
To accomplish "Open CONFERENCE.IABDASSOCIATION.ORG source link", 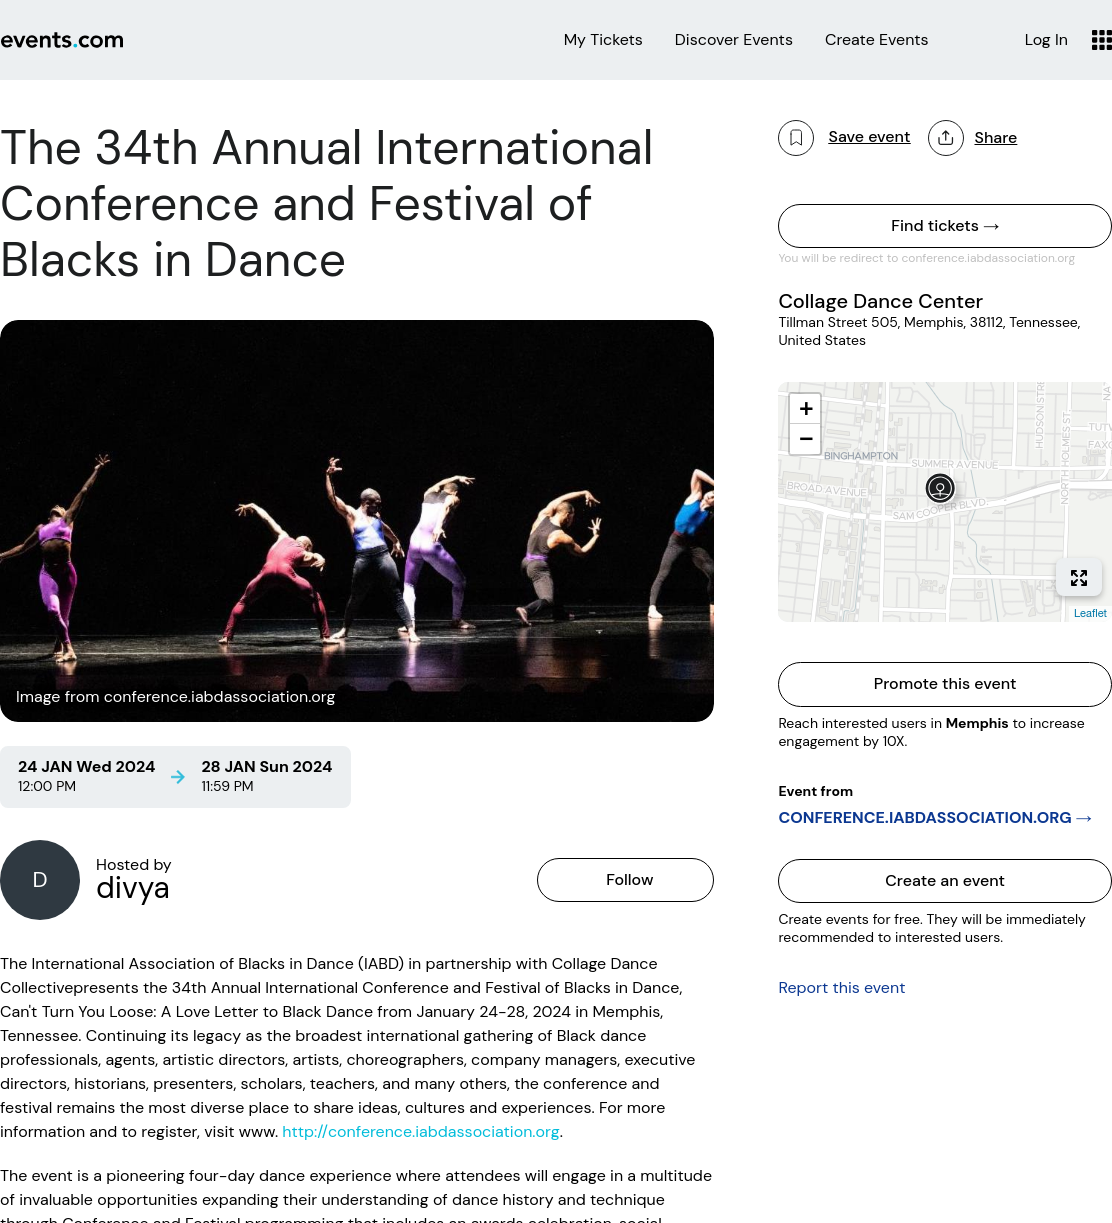I will (935, 818).
